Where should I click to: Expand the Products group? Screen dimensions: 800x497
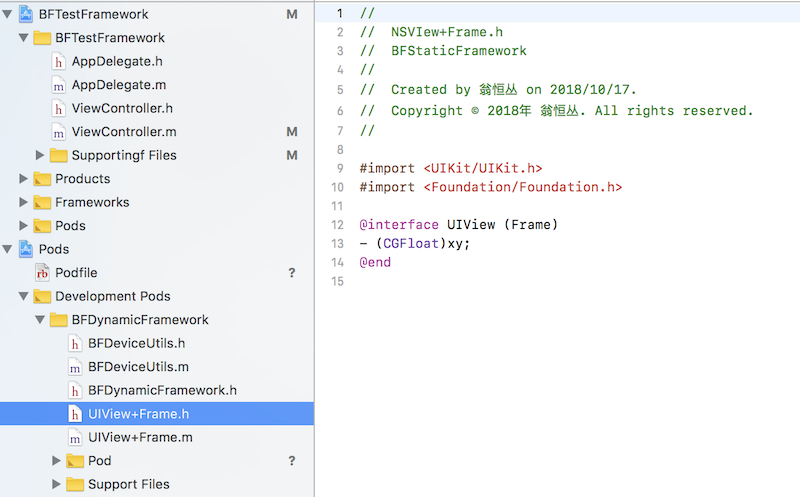[x=23, y=179]
